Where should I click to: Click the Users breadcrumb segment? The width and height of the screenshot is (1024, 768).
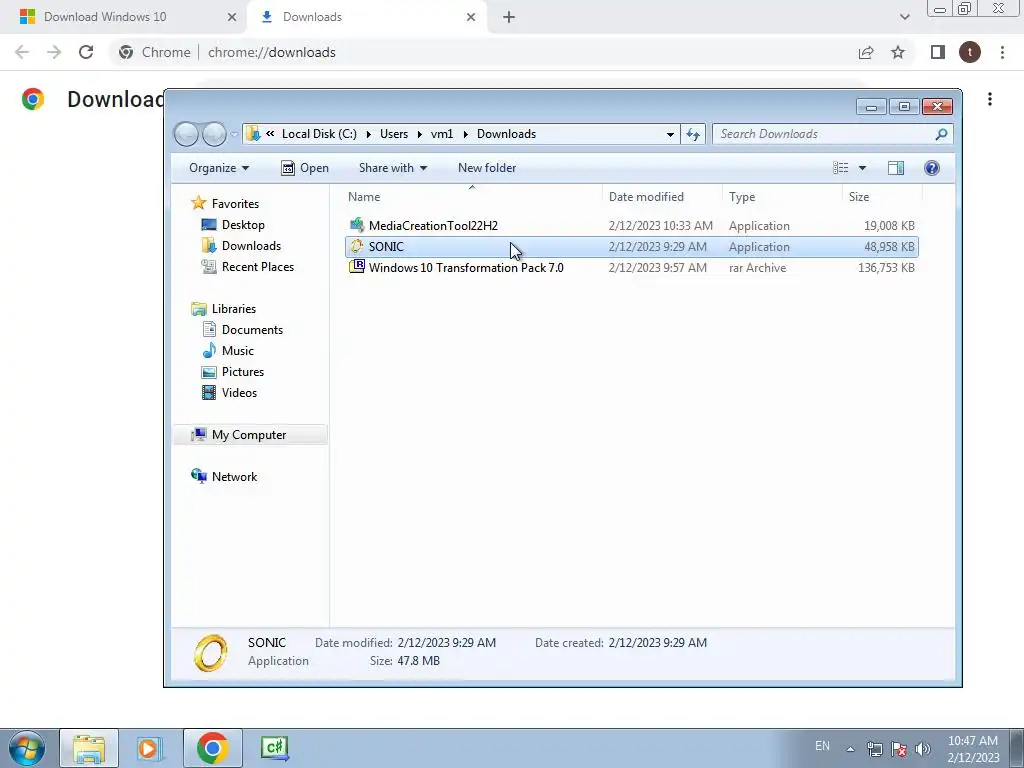click(394, 134)
